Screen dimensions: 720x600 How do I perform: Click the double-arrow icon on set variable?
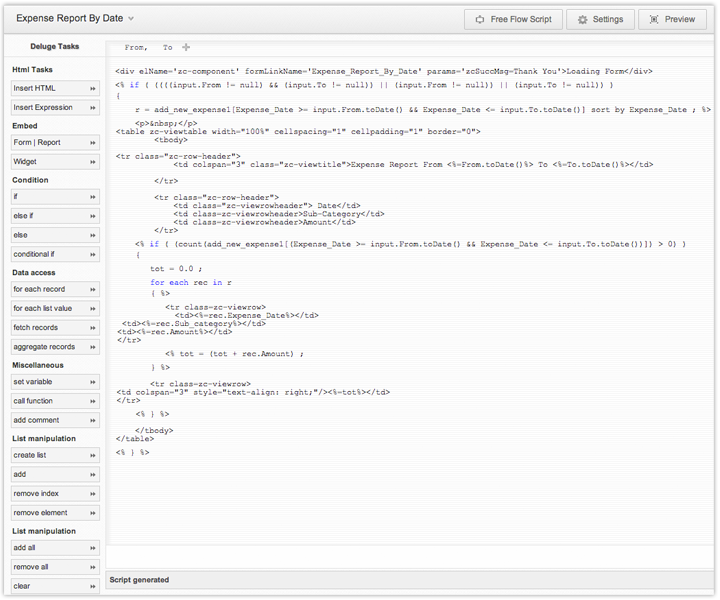(x=93, y=383)
